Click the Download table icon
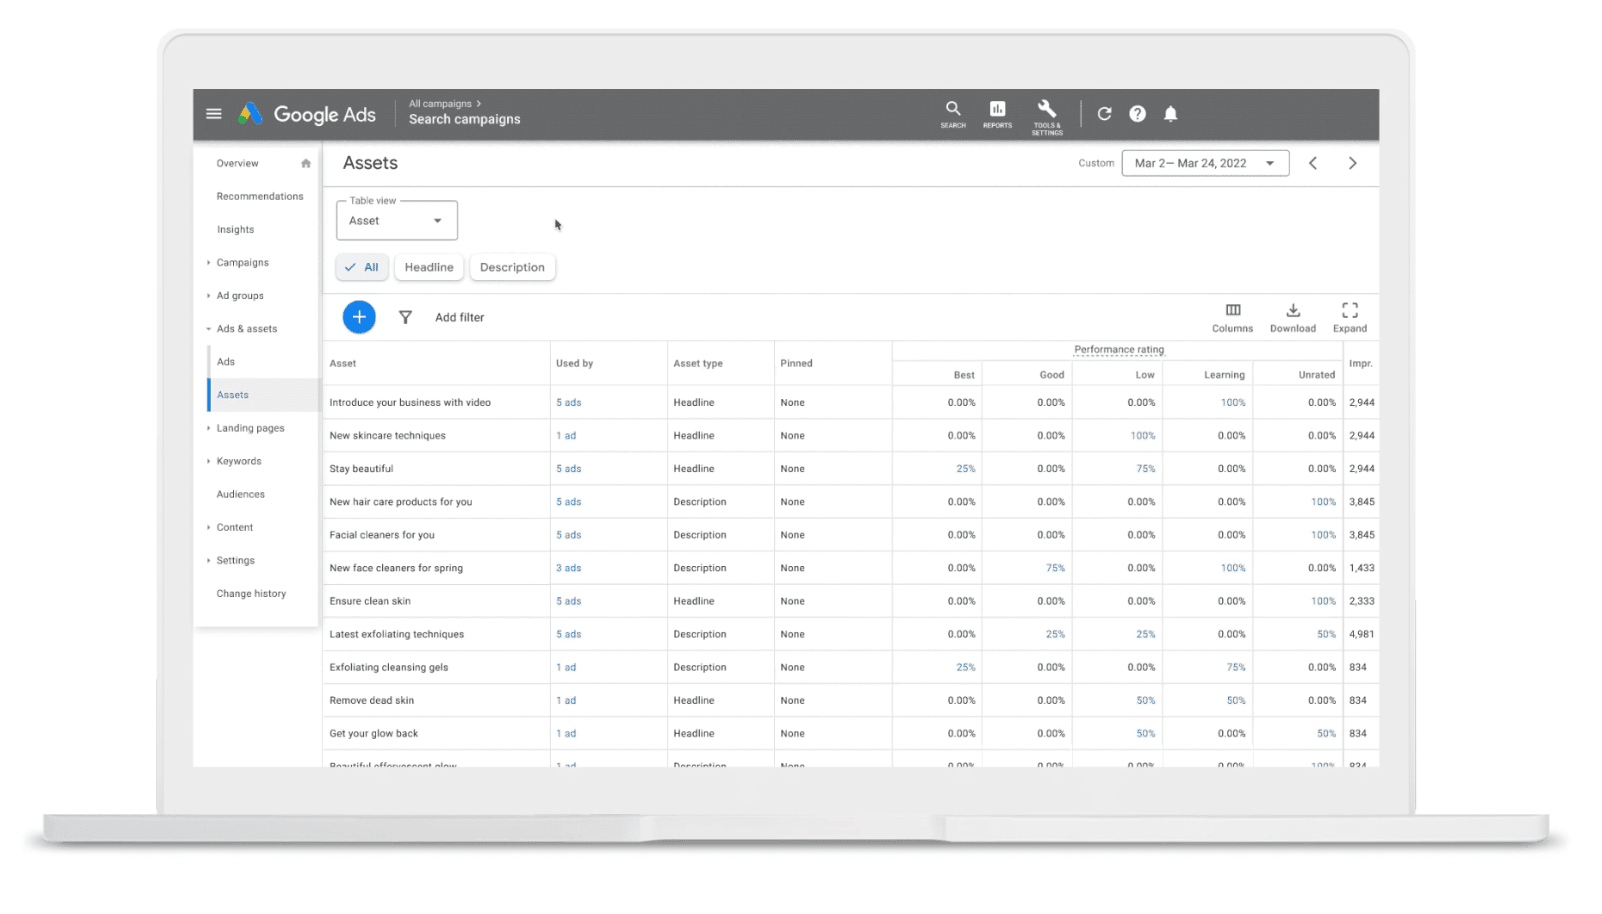The height and width of the screenshot is (914, 1602). tap(1292, 311)
